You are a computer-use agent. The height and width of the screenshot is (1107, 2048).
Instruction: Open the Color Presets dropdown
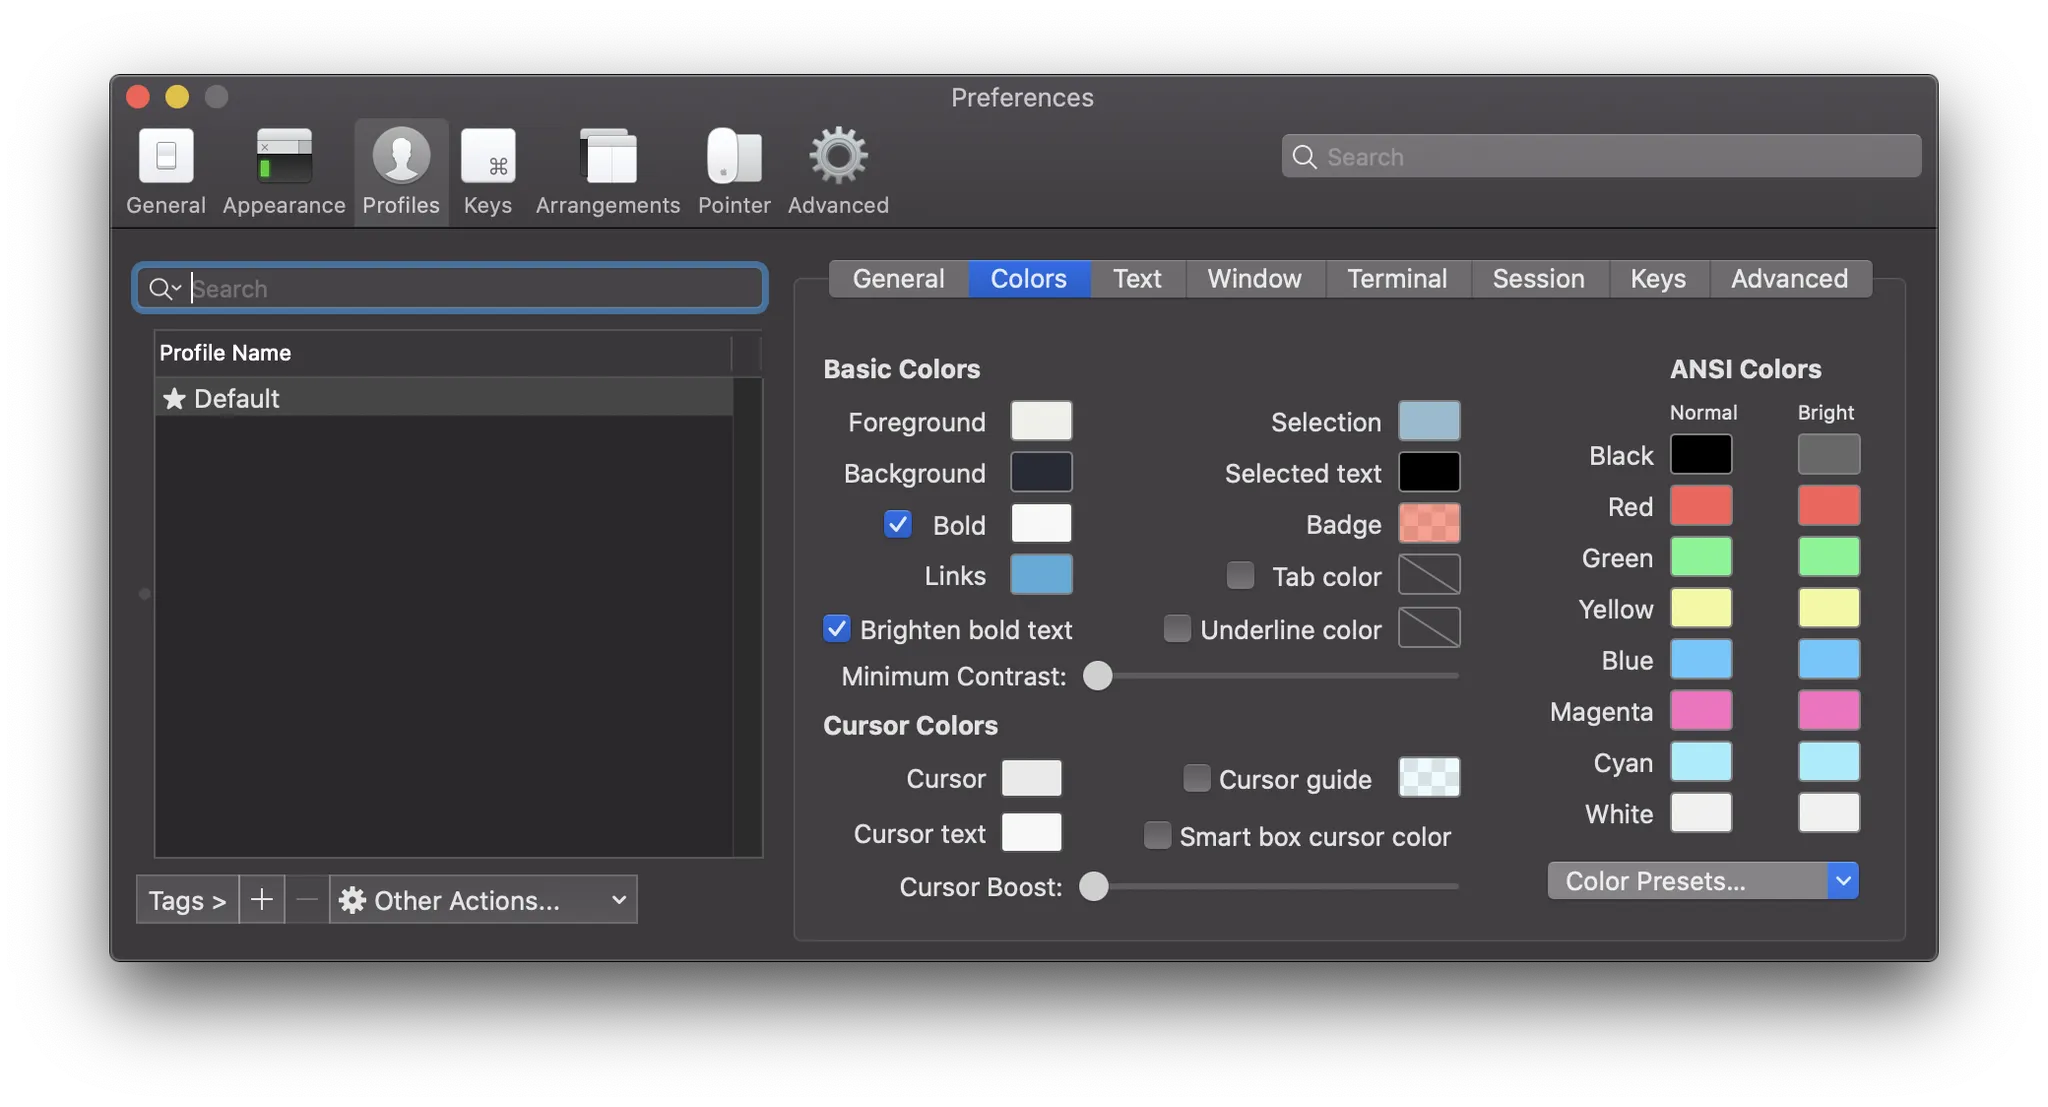pyautogui.click(x=1702, y=881)
